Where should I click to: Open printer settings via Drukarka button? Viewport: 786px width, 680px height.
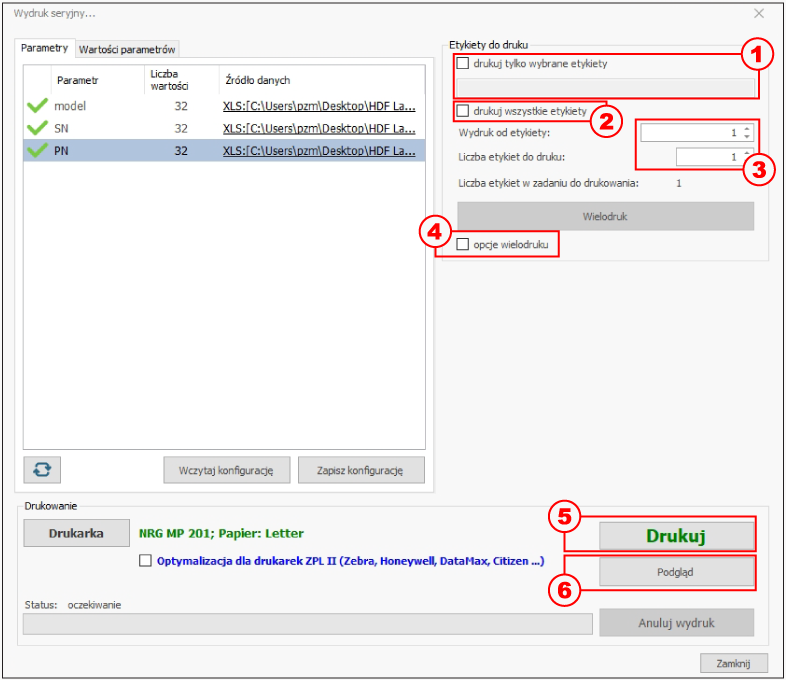76,533
